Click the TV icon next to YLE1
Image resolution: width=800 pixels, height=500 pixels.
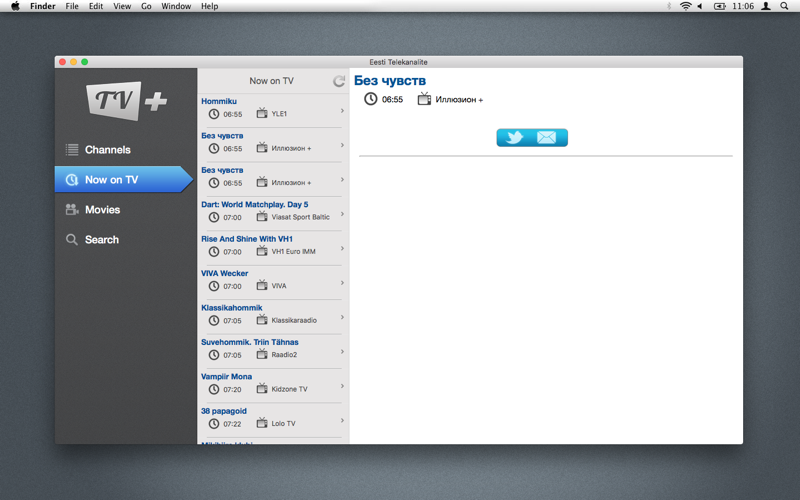click(262, 113)
